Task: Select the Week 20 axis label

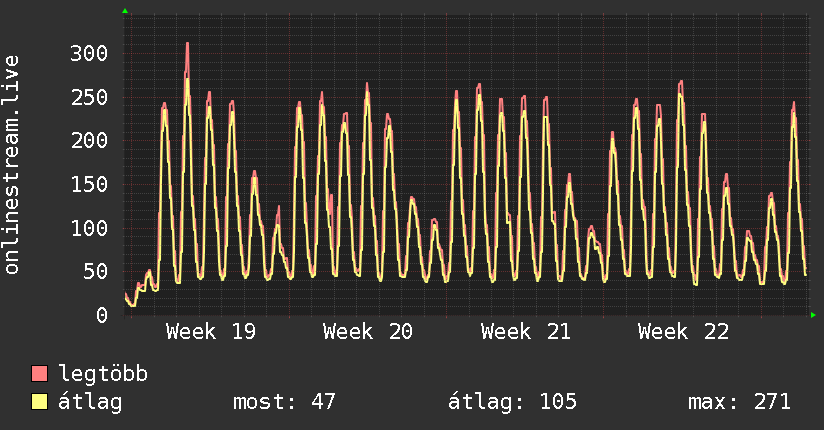Action: click(368, 332)
